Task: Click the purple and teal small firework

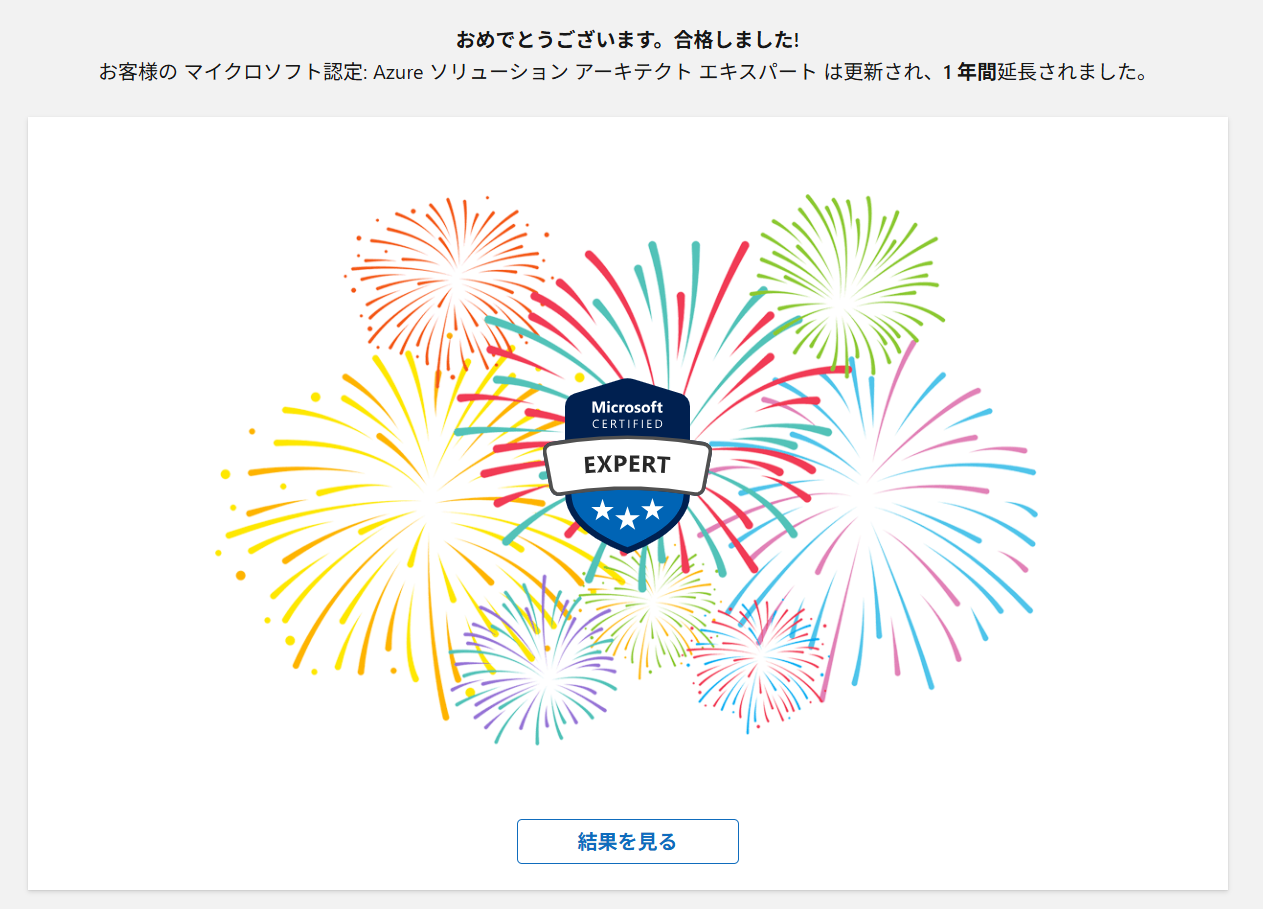Action: (x=535, y=665)
